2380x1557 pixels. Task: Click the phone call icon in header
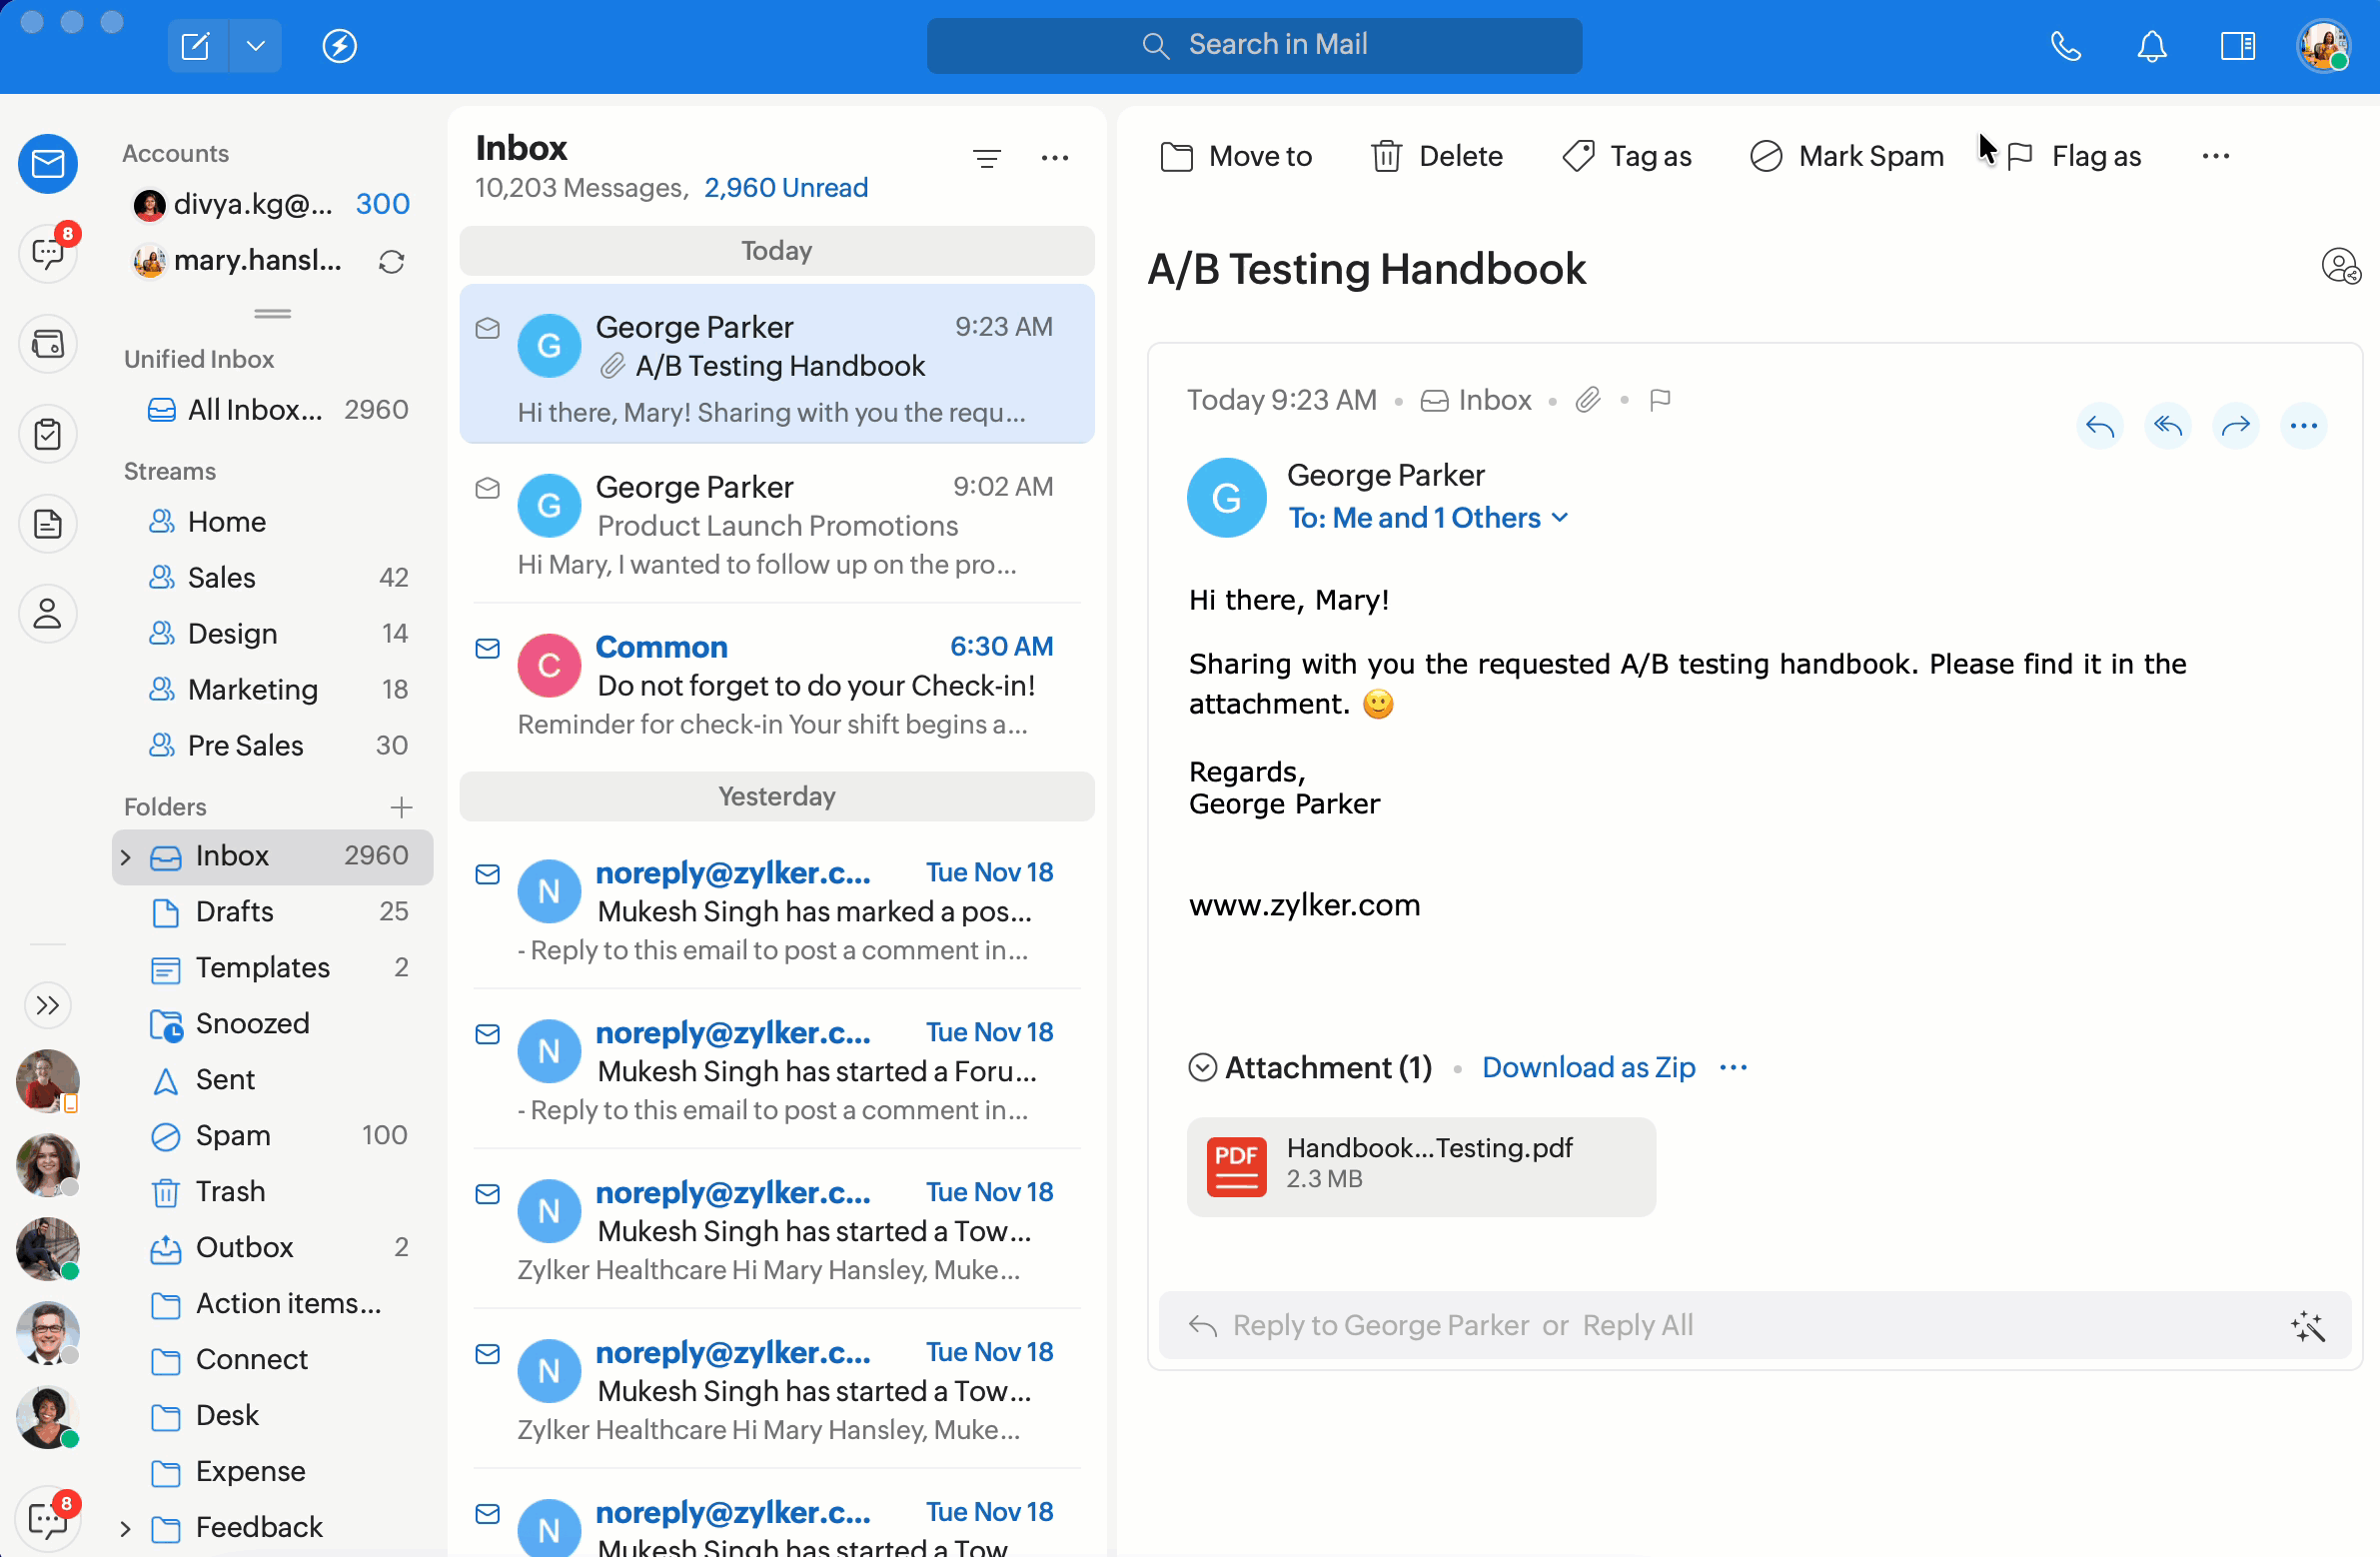(2064, 46)
